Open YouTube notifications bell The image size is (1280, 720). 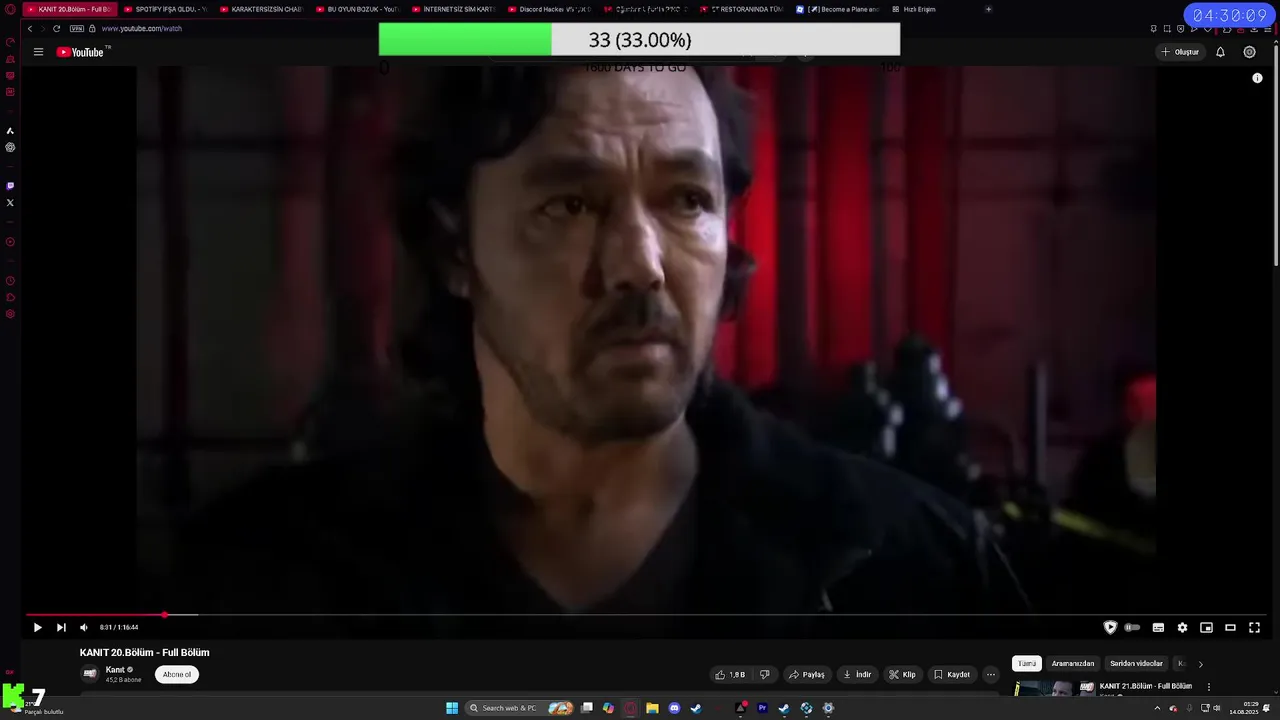point(1220,52)
